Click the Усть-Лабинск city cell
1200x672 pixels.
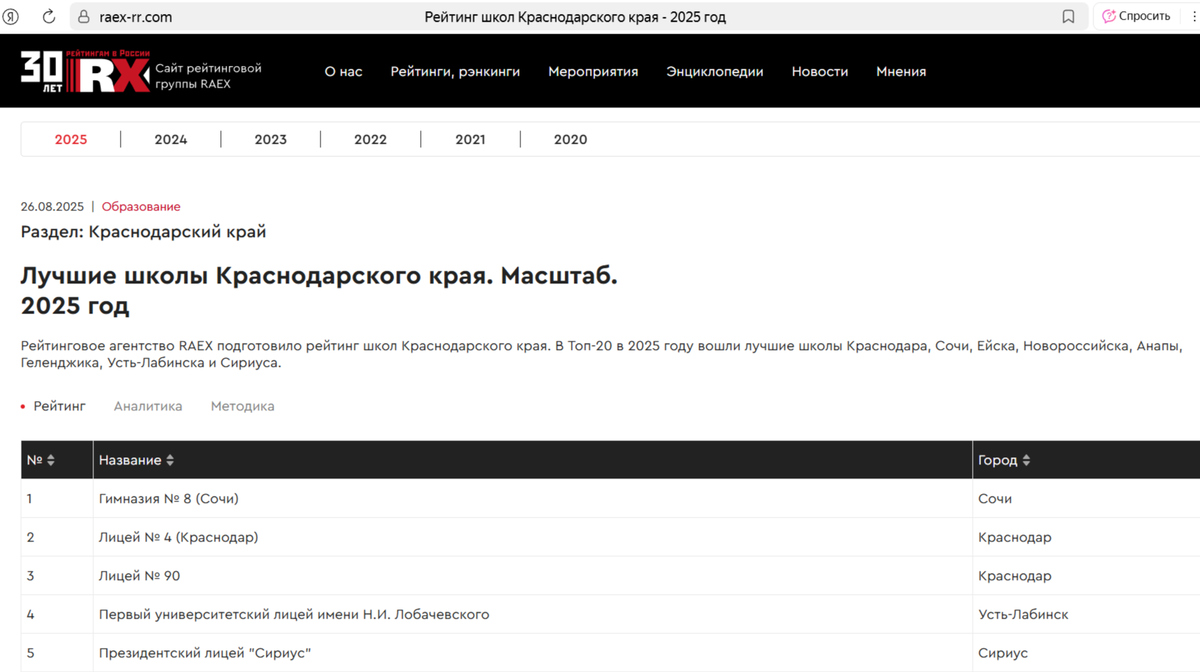click(x=1023, y=614)
